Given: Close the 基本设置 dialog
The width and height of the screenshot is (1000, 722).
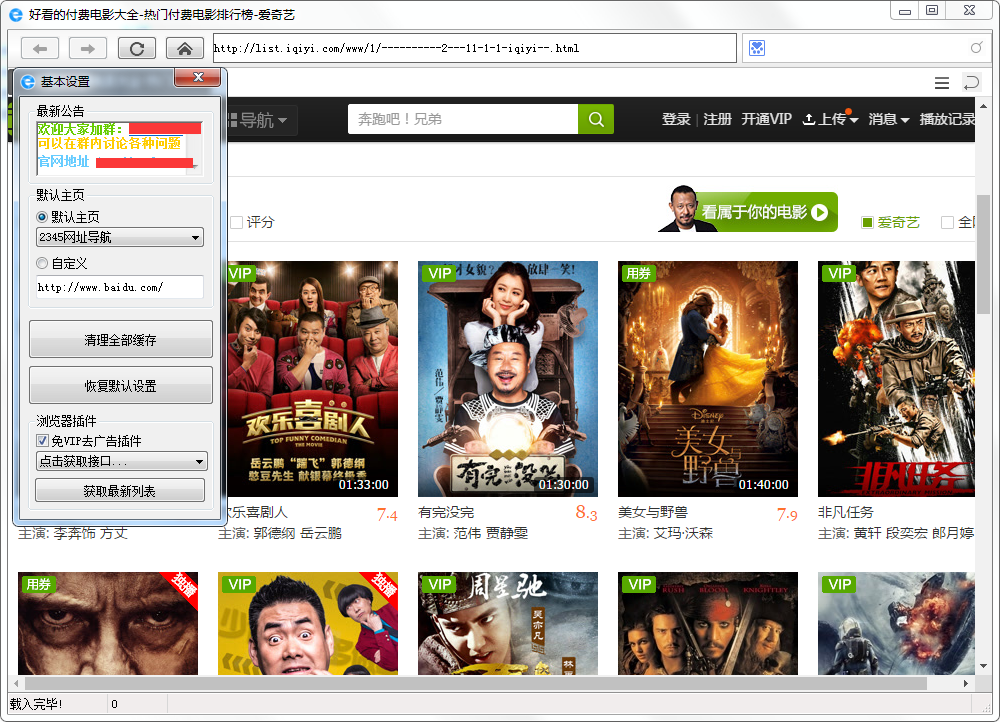Looking at the screenshot, I should (x=198, y=77).
